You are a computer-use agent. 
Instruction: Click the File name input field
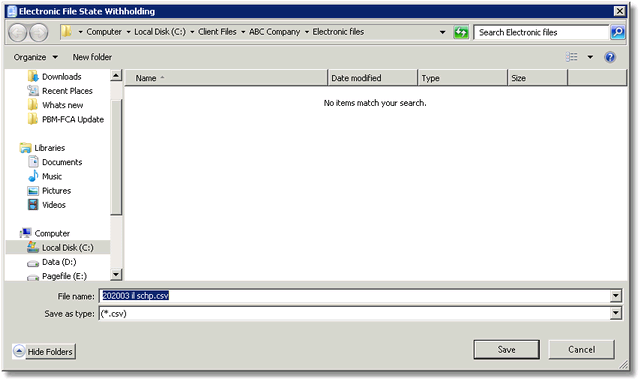tap(355, 296)
